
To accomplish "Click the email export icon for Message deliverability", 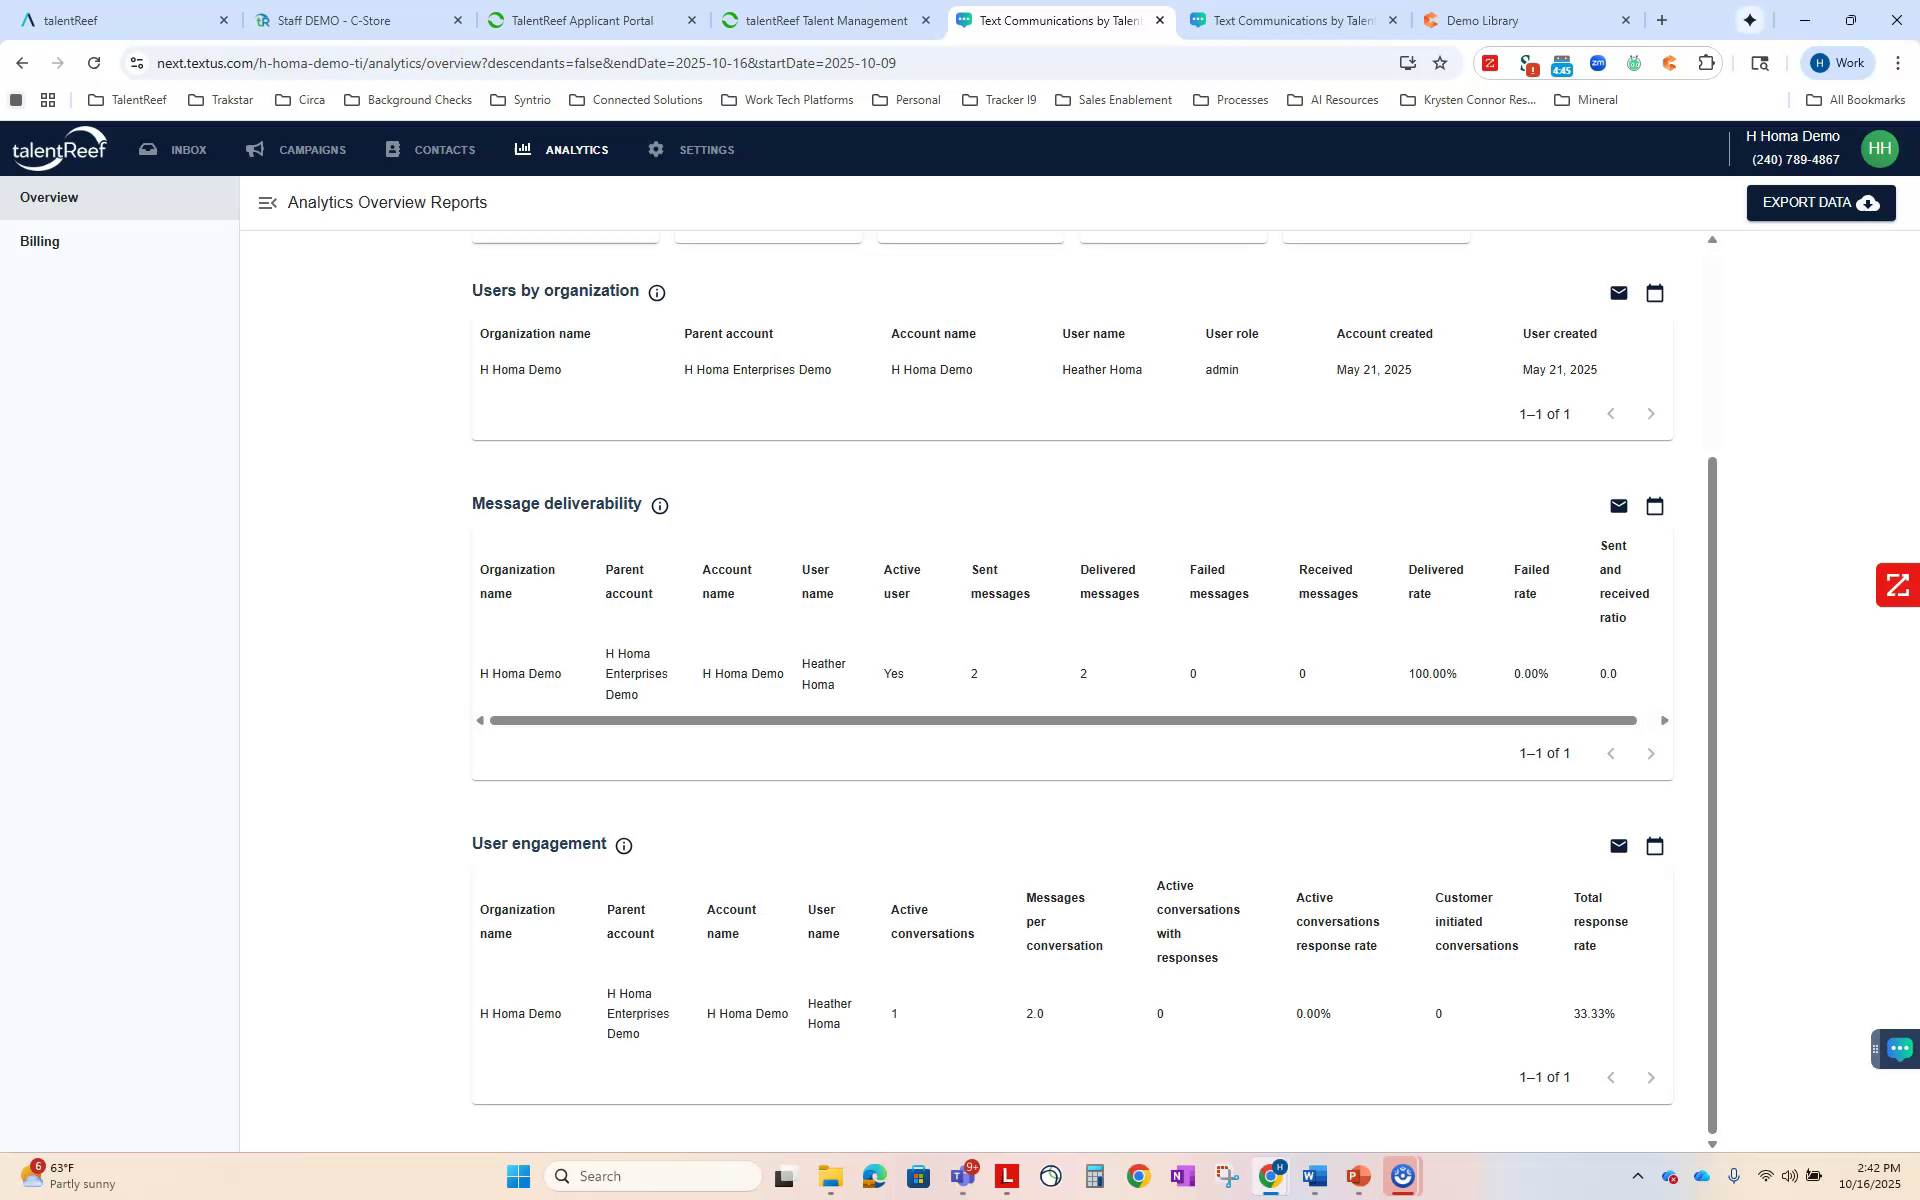I will (x=1619, y=506).
